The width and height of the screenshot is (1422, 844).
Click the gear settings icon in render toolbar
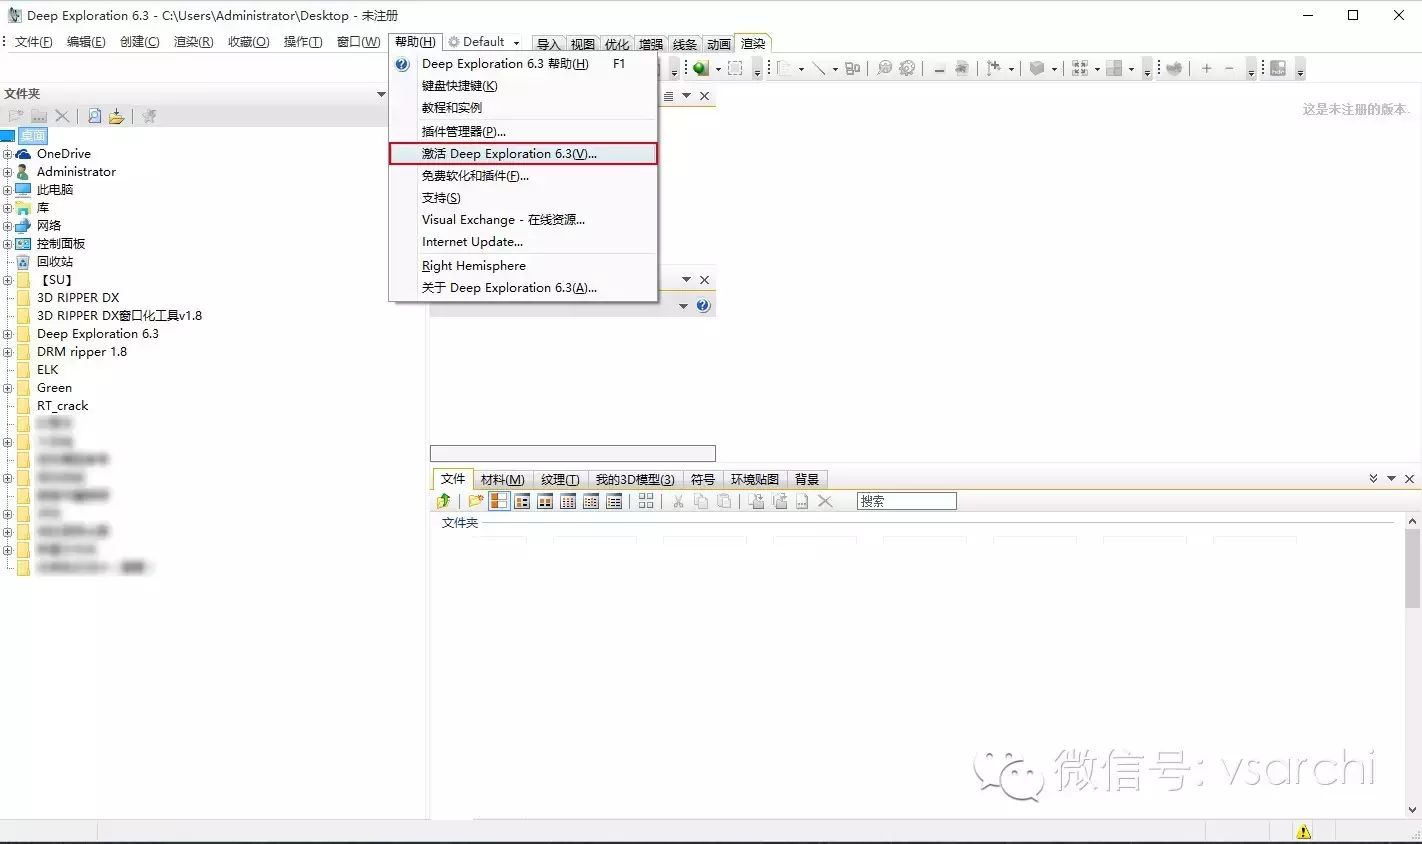[x=907, y=68]
